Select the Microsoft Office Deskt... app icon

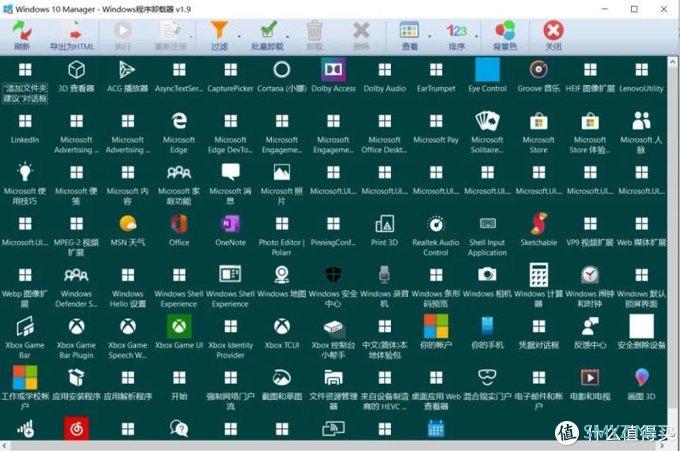coord(385,121)
